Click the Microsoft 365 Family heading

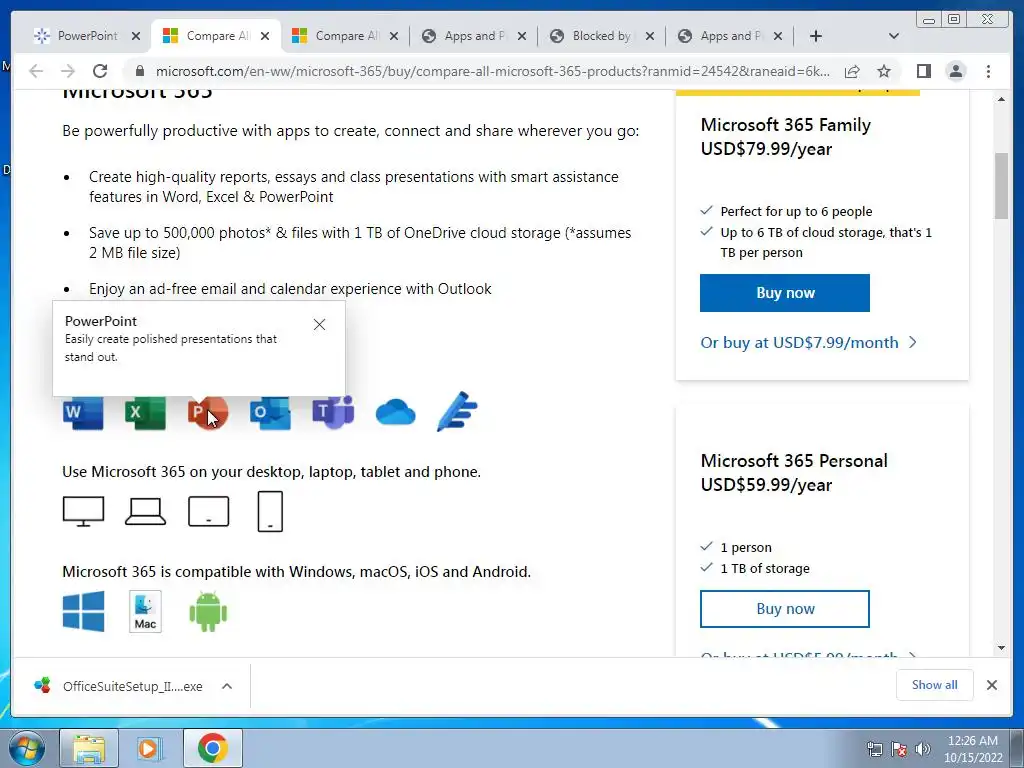pos(786,125)
